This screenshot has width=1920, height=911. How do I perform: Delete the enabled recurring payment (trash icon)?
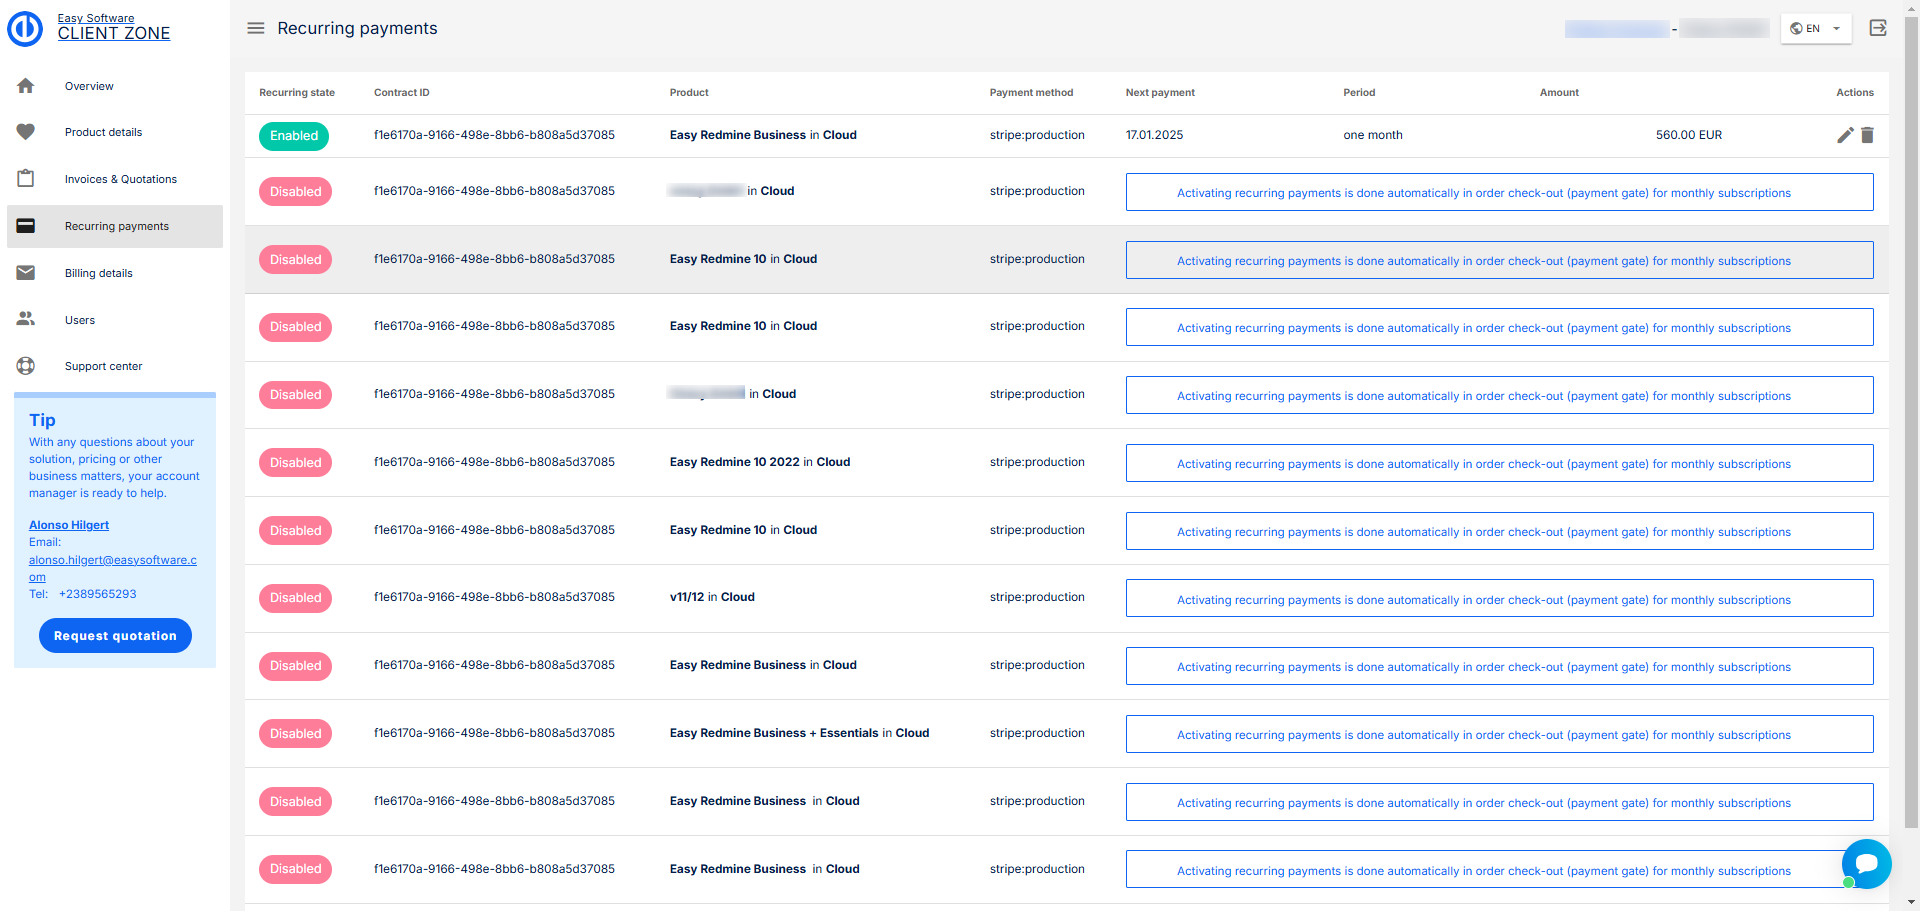(1867, 135)
